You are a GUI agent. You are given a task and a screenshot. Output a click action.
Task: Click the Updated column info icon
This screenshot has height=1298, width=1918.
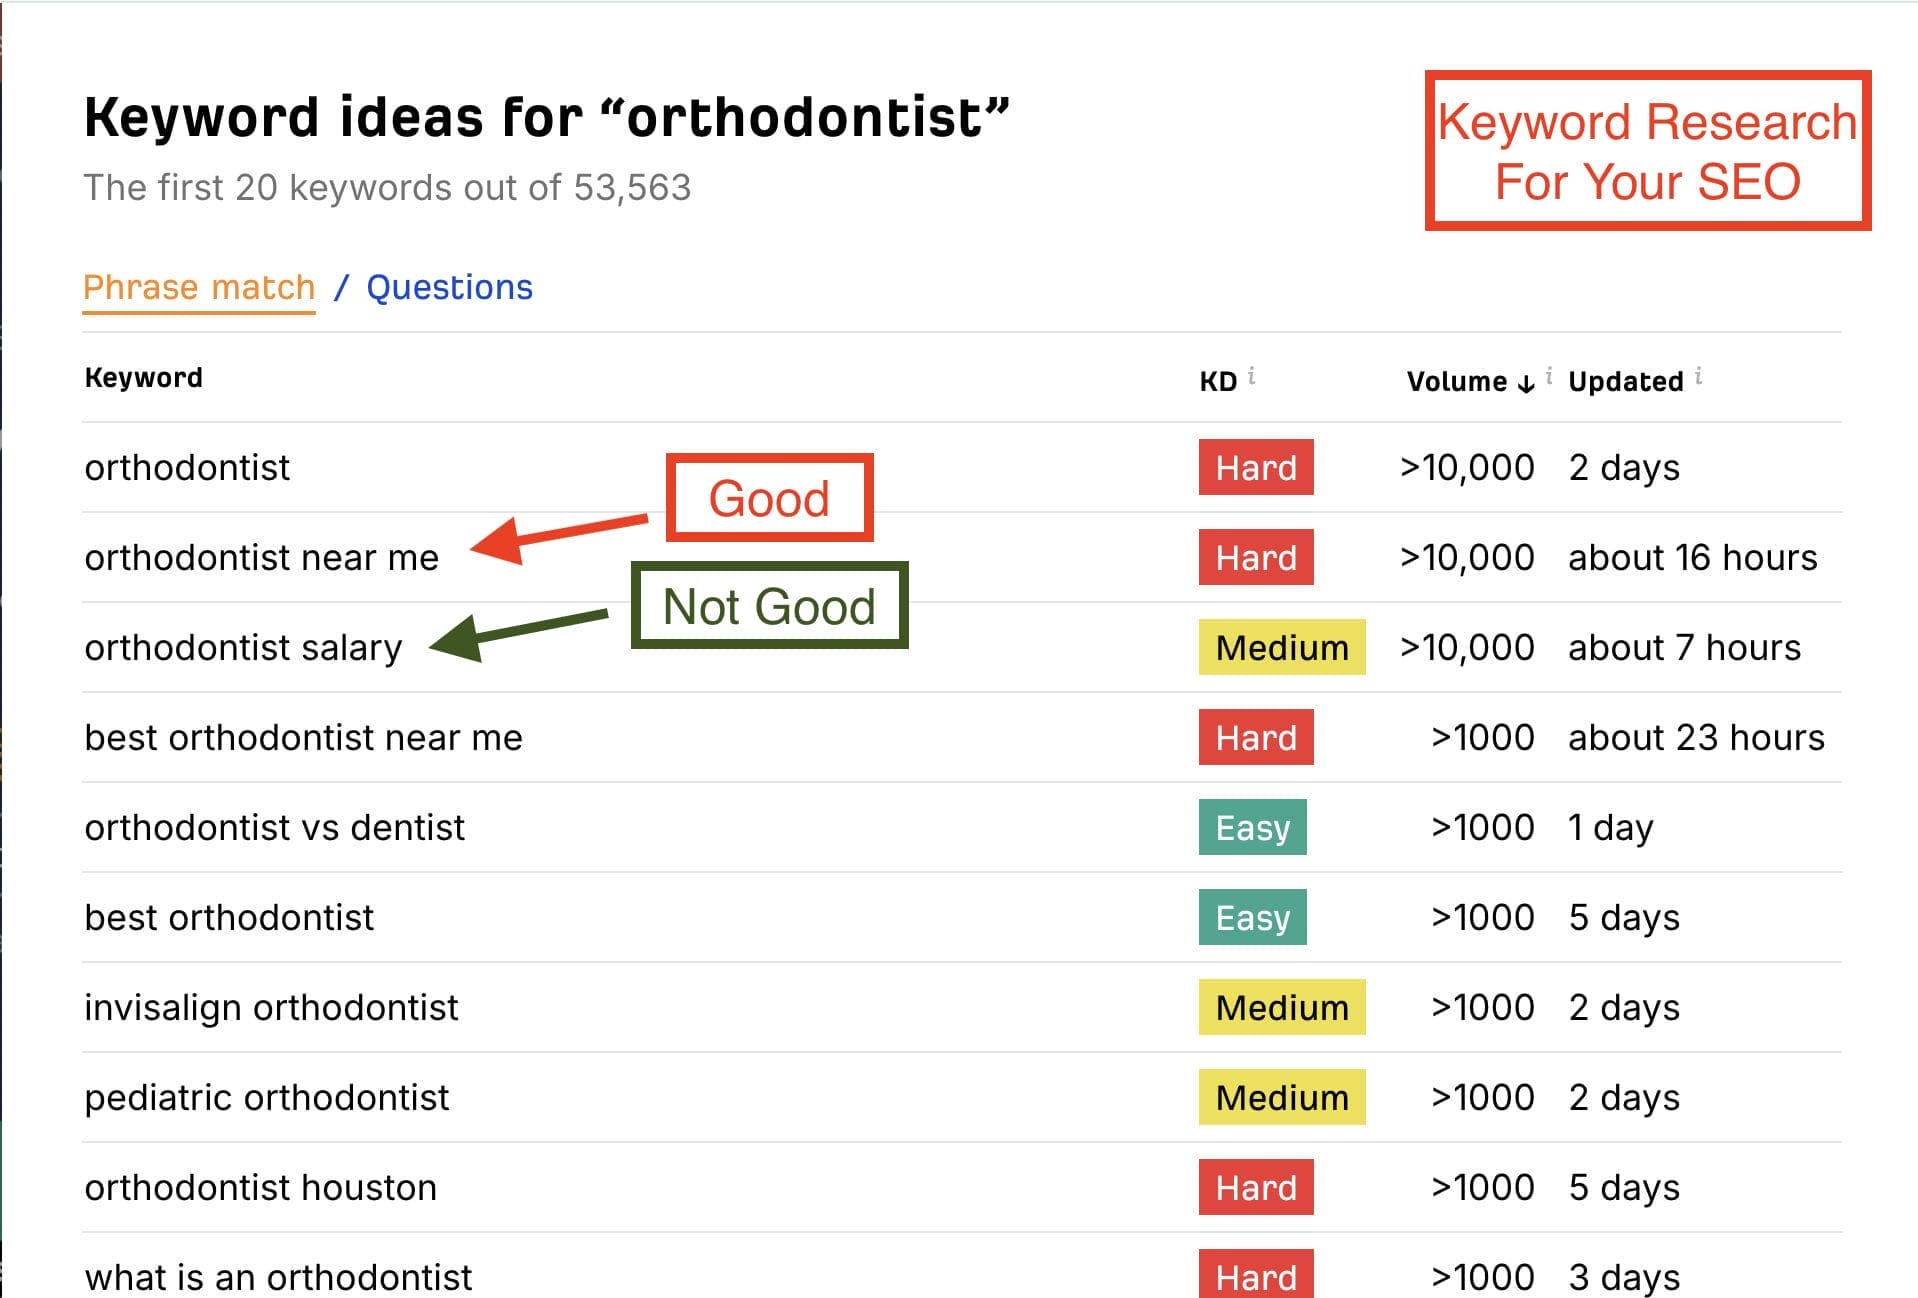[x=1698, y=376]
